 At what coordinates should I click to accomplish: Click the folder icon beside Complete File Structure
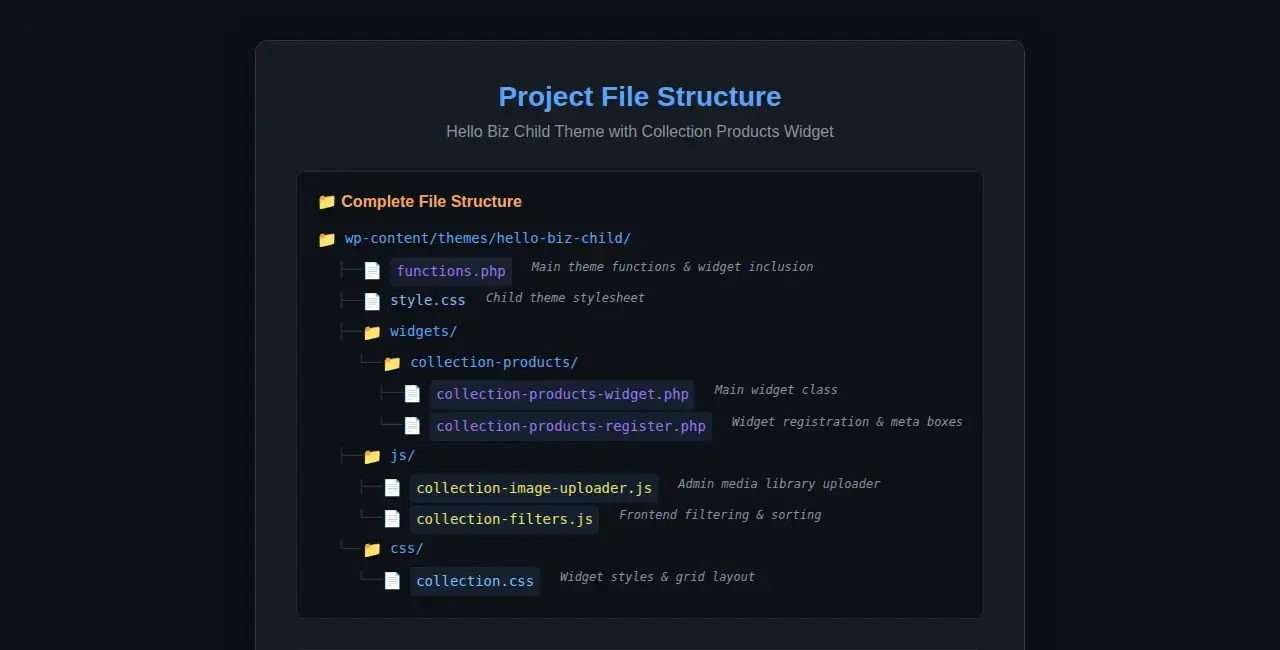pos(327,202)
